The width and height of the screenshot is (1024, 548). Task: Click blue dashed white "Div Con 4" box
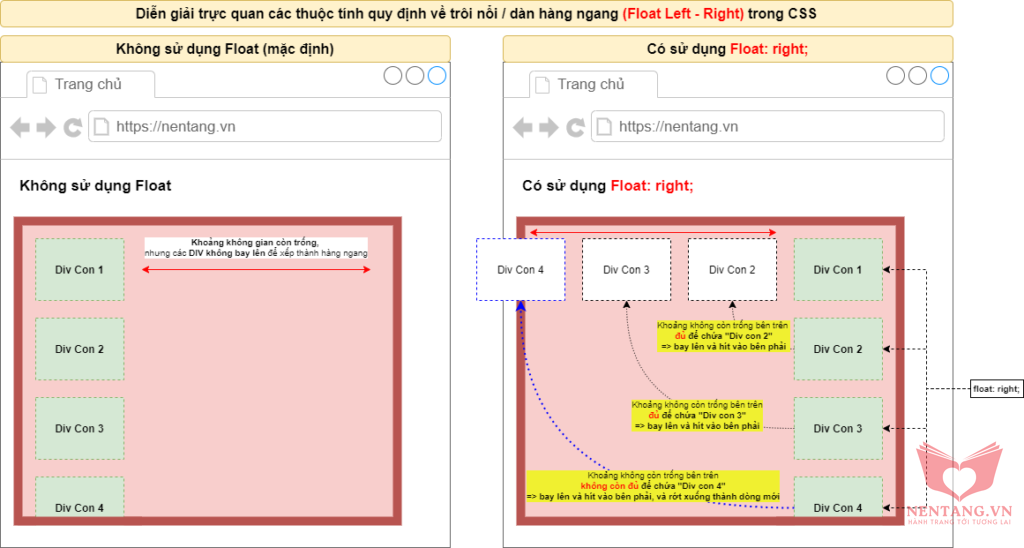521,269
